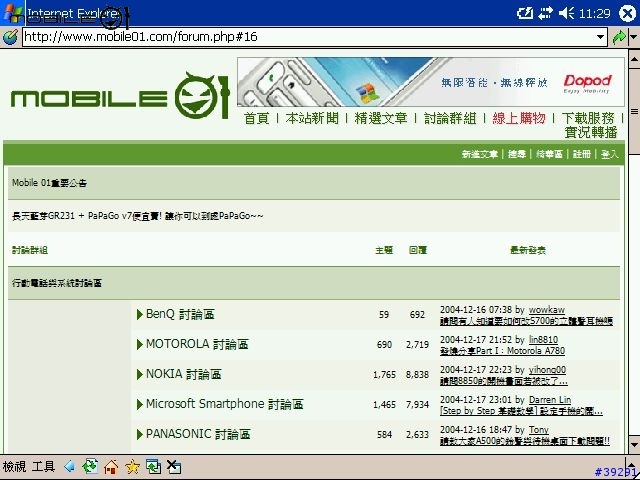
Task: Tap the connectivity arrows status icon
Action: (545, 13)
